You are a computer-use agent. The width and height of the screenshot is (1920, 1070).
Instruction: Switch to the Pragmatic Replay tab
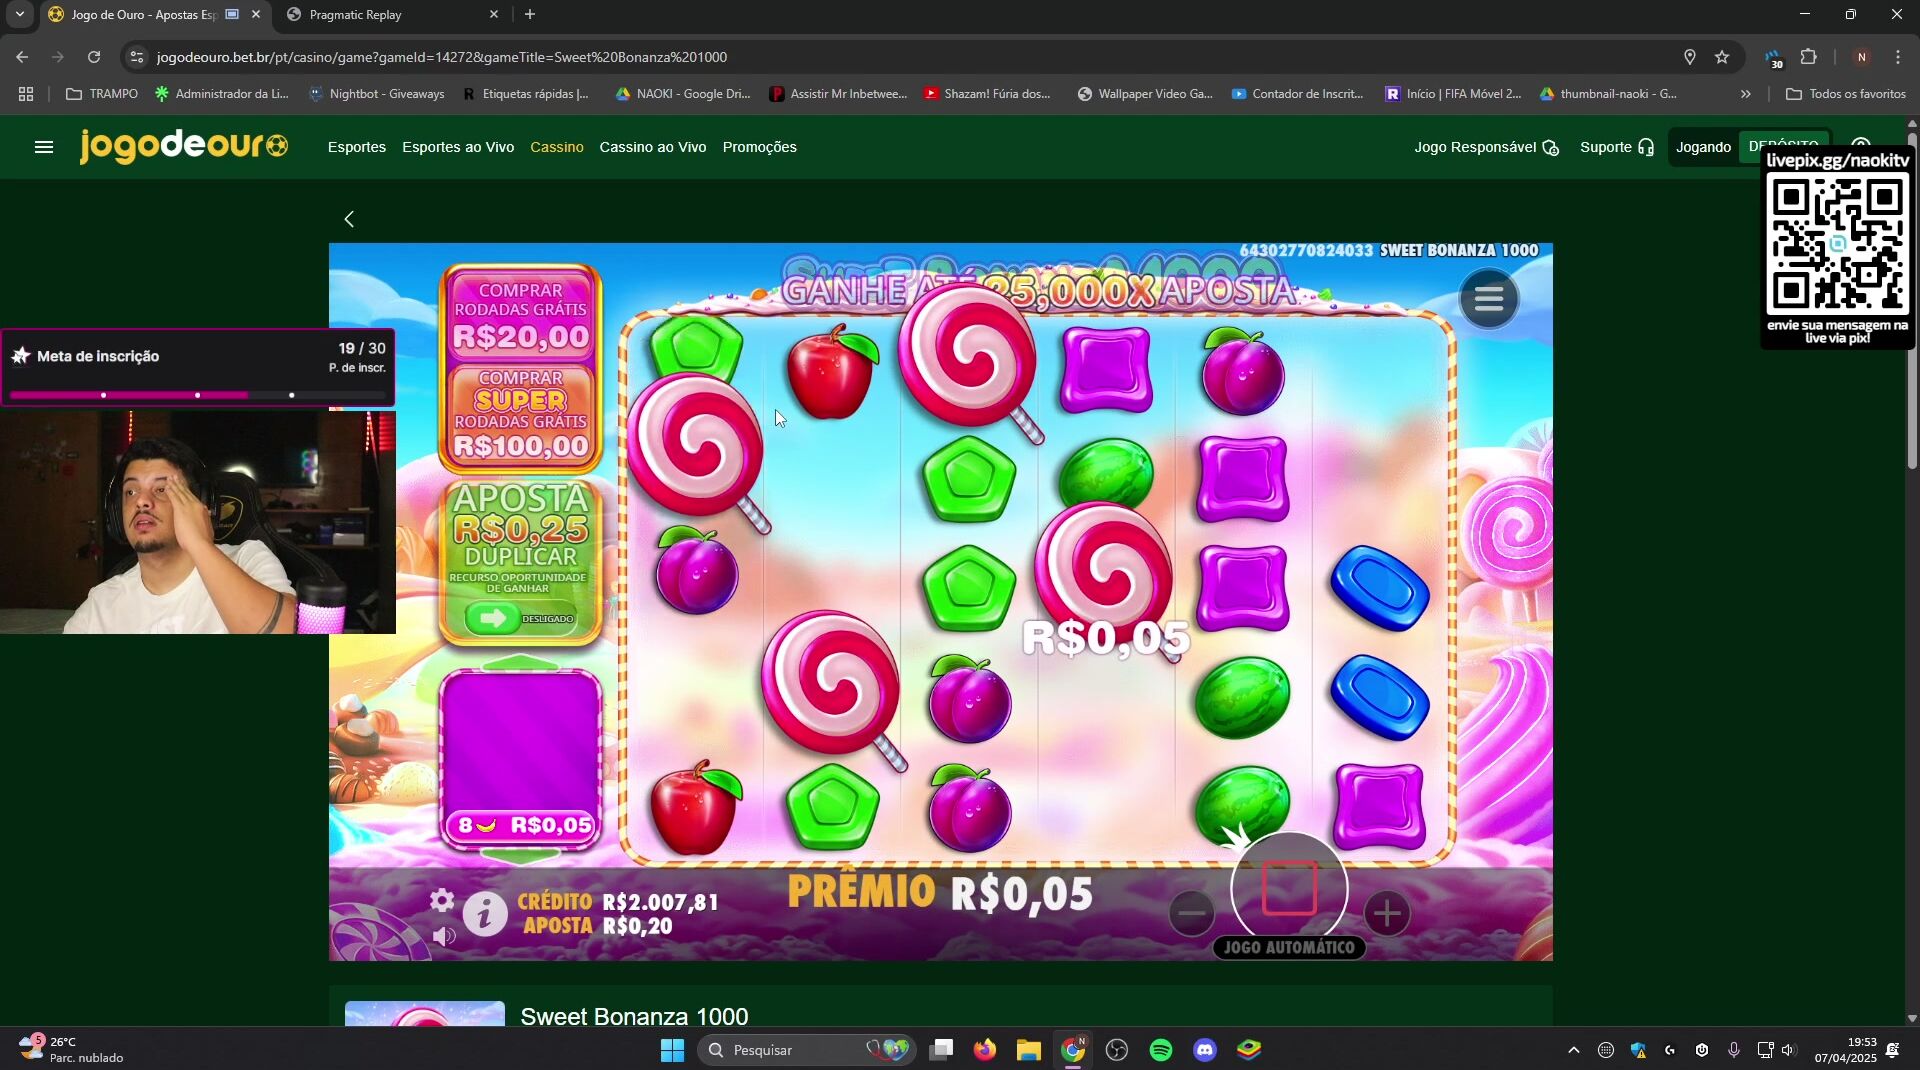(x=392, y=15)
